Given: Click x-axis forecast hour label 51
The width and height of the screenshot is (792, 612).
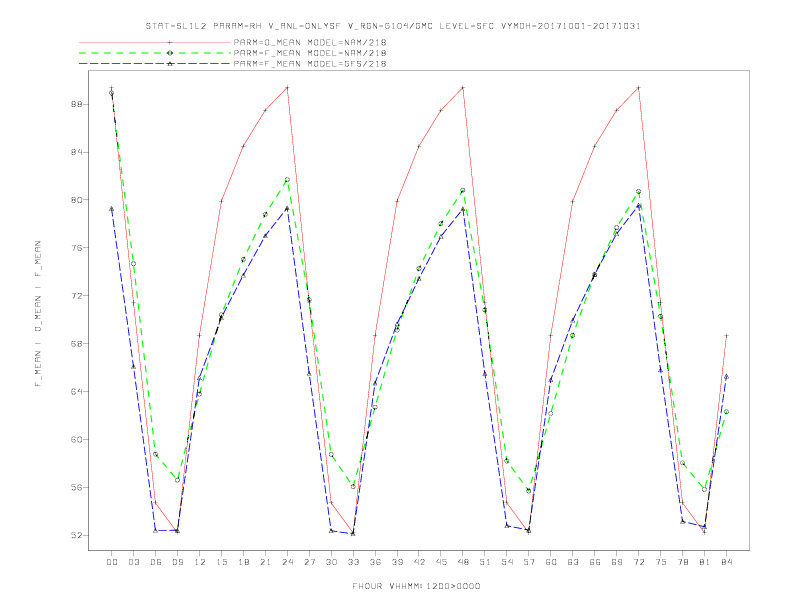Looking at the screenshot, I should click(x=485, y=562).
